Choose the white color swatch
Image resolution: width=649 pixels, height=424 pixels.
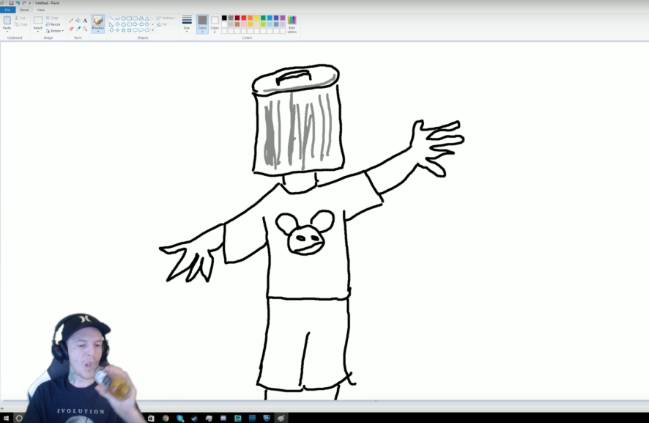[224, 24]
